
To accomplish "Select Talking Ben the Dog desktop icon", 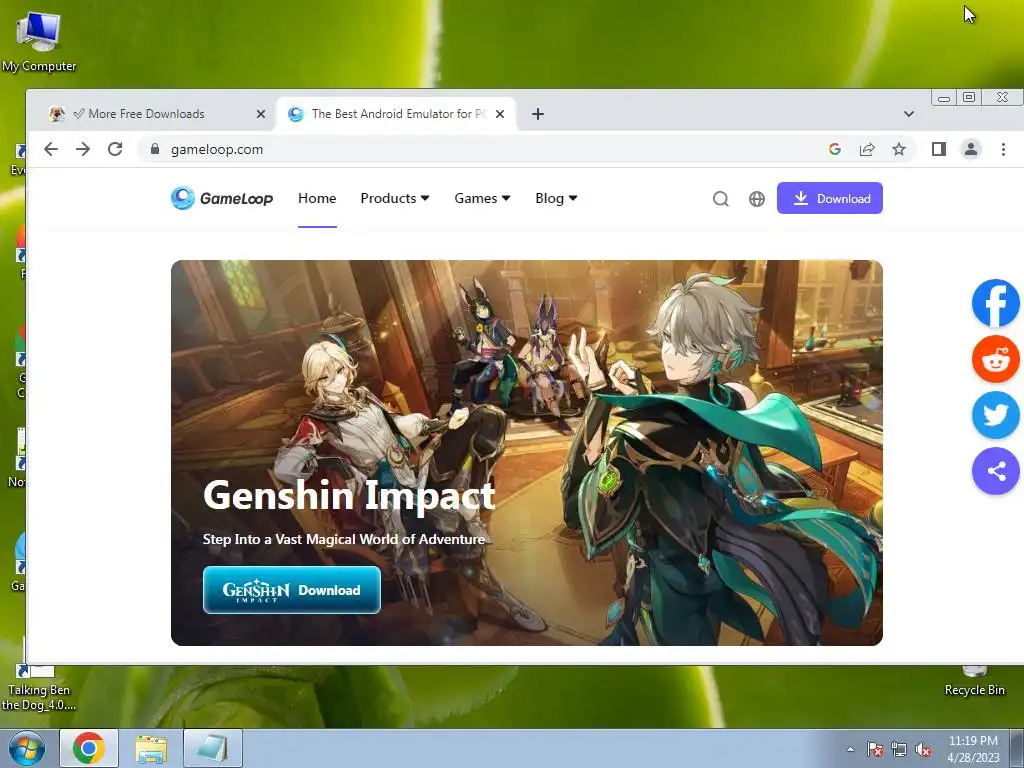I will click(x=38, y=689).
